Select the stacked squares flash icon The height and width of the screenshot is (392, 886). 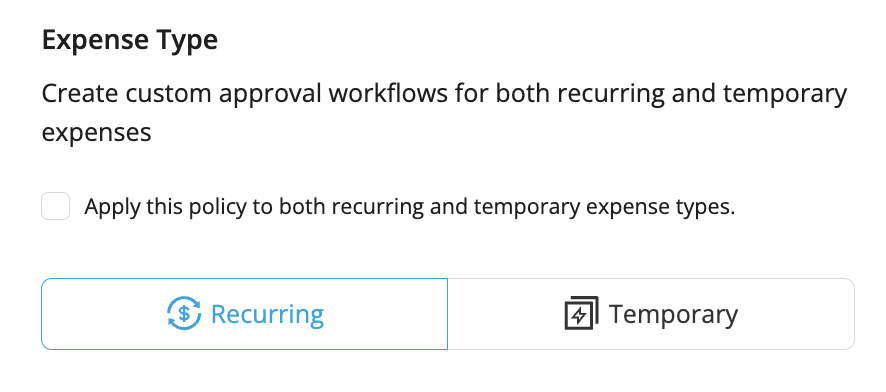pyautogui.click(x=581, y=313)
